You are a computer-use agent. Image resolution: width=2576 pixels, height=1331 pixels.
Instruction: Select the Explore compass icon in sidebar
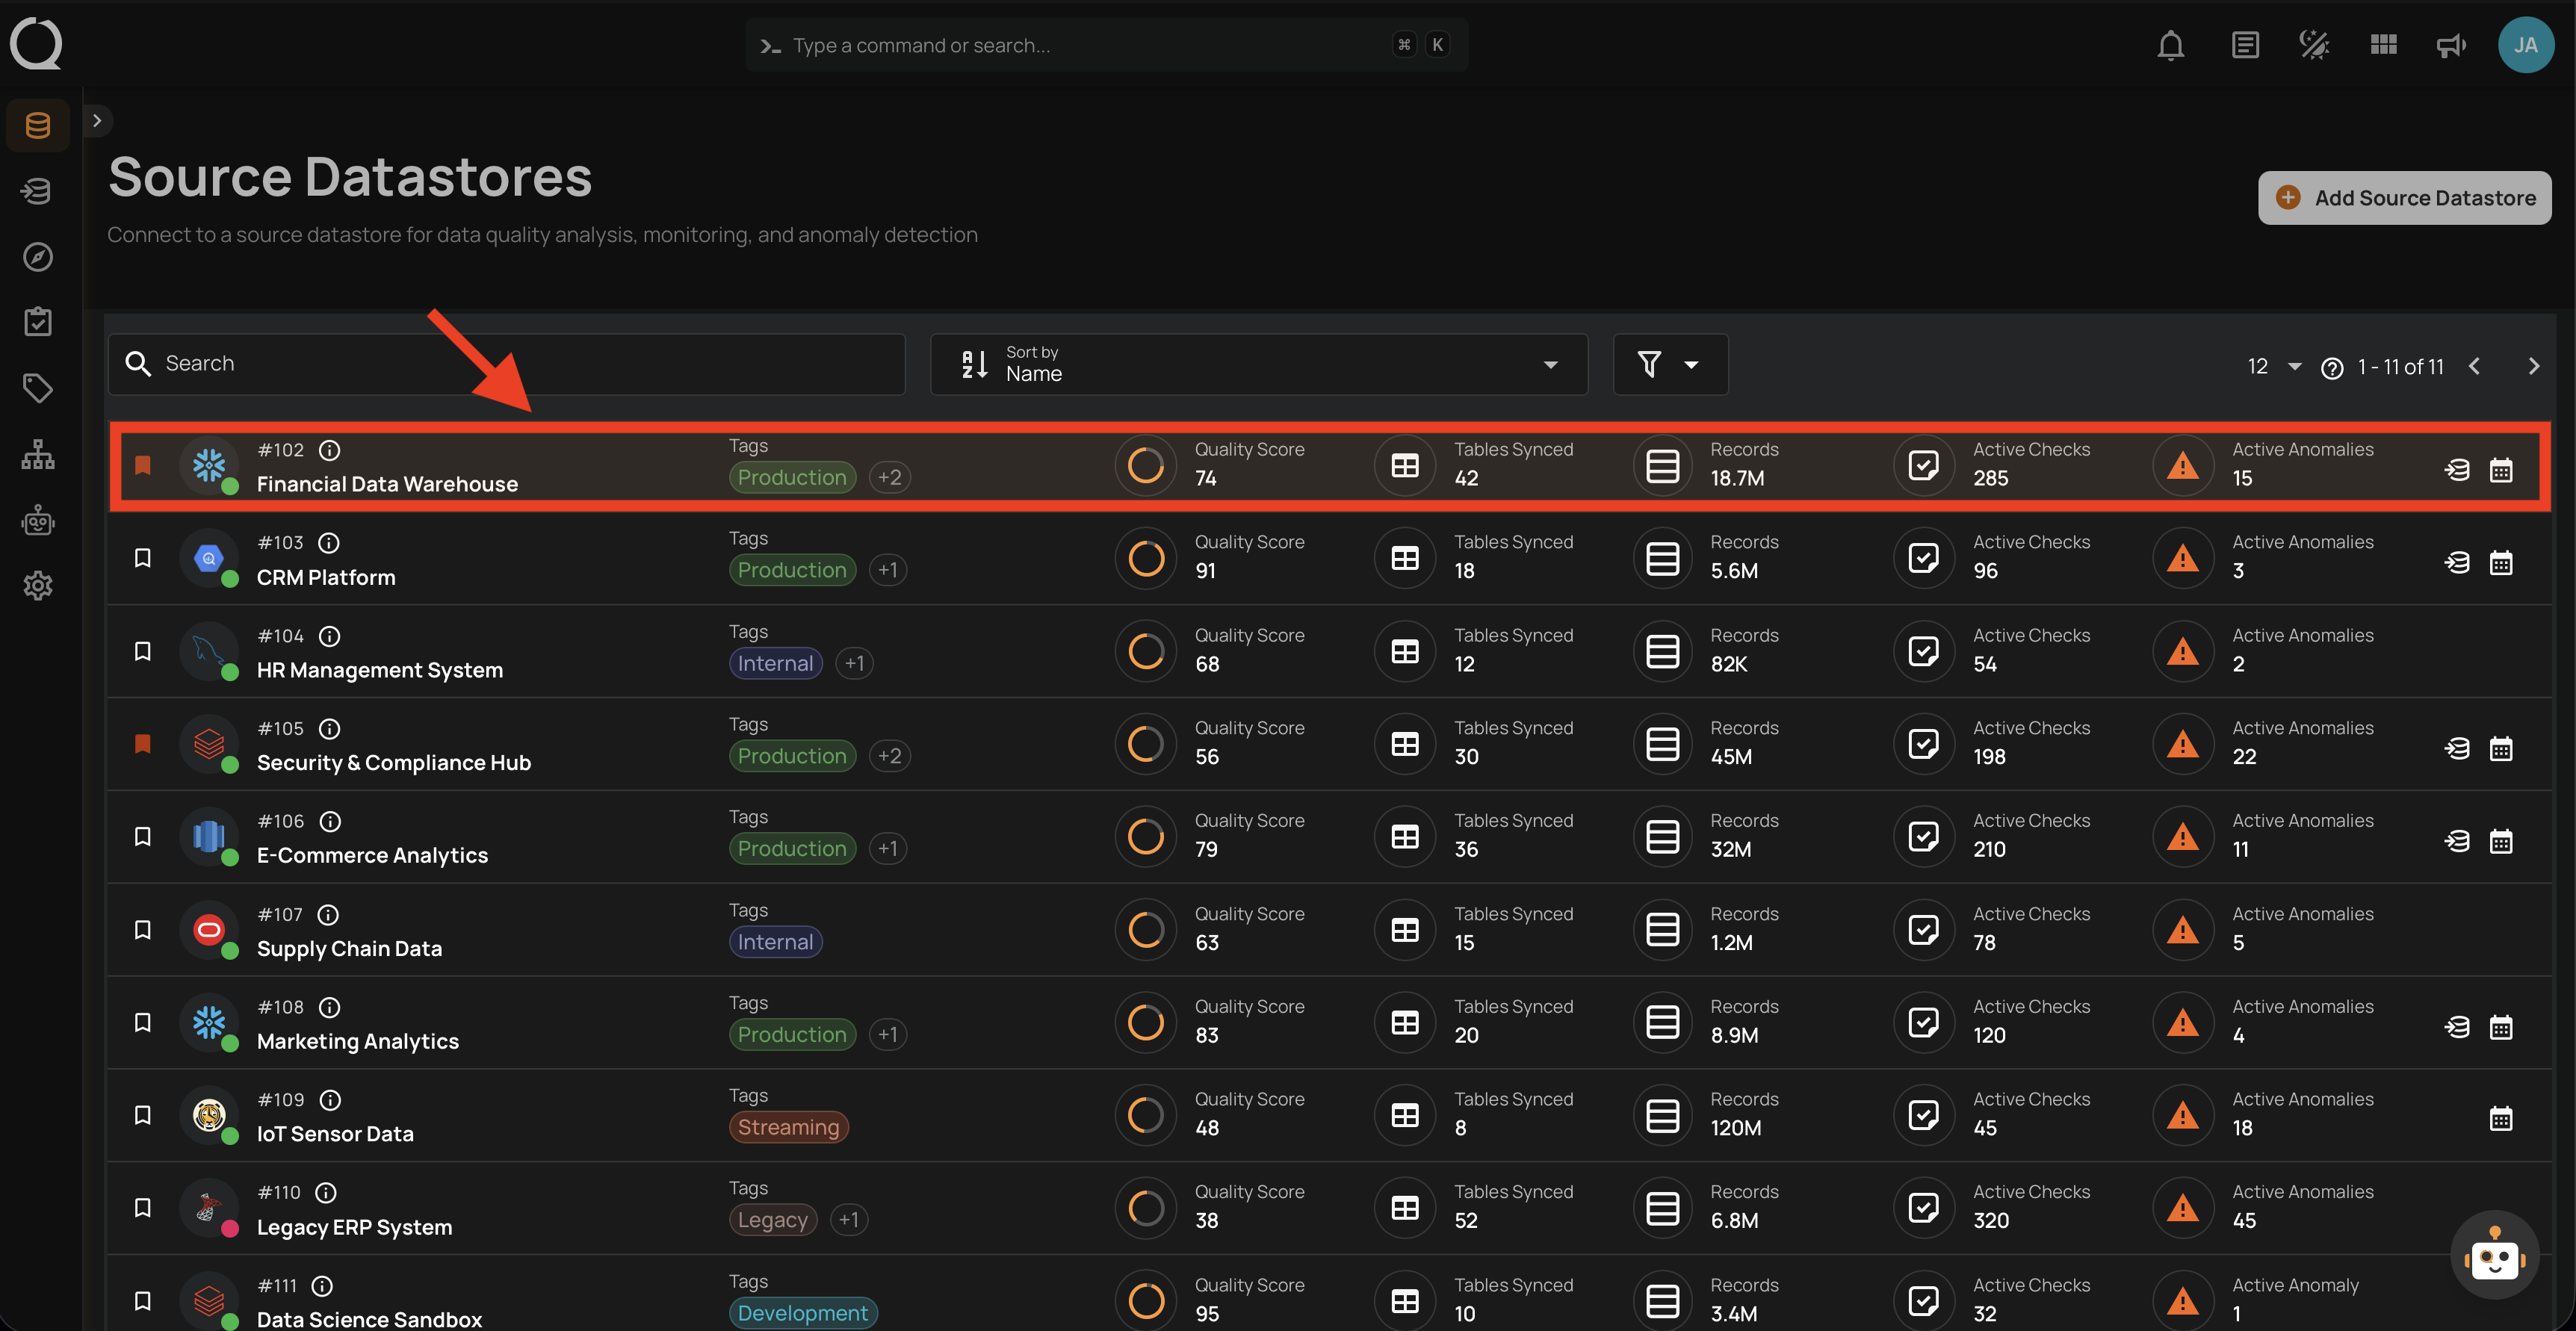point(37,256)
